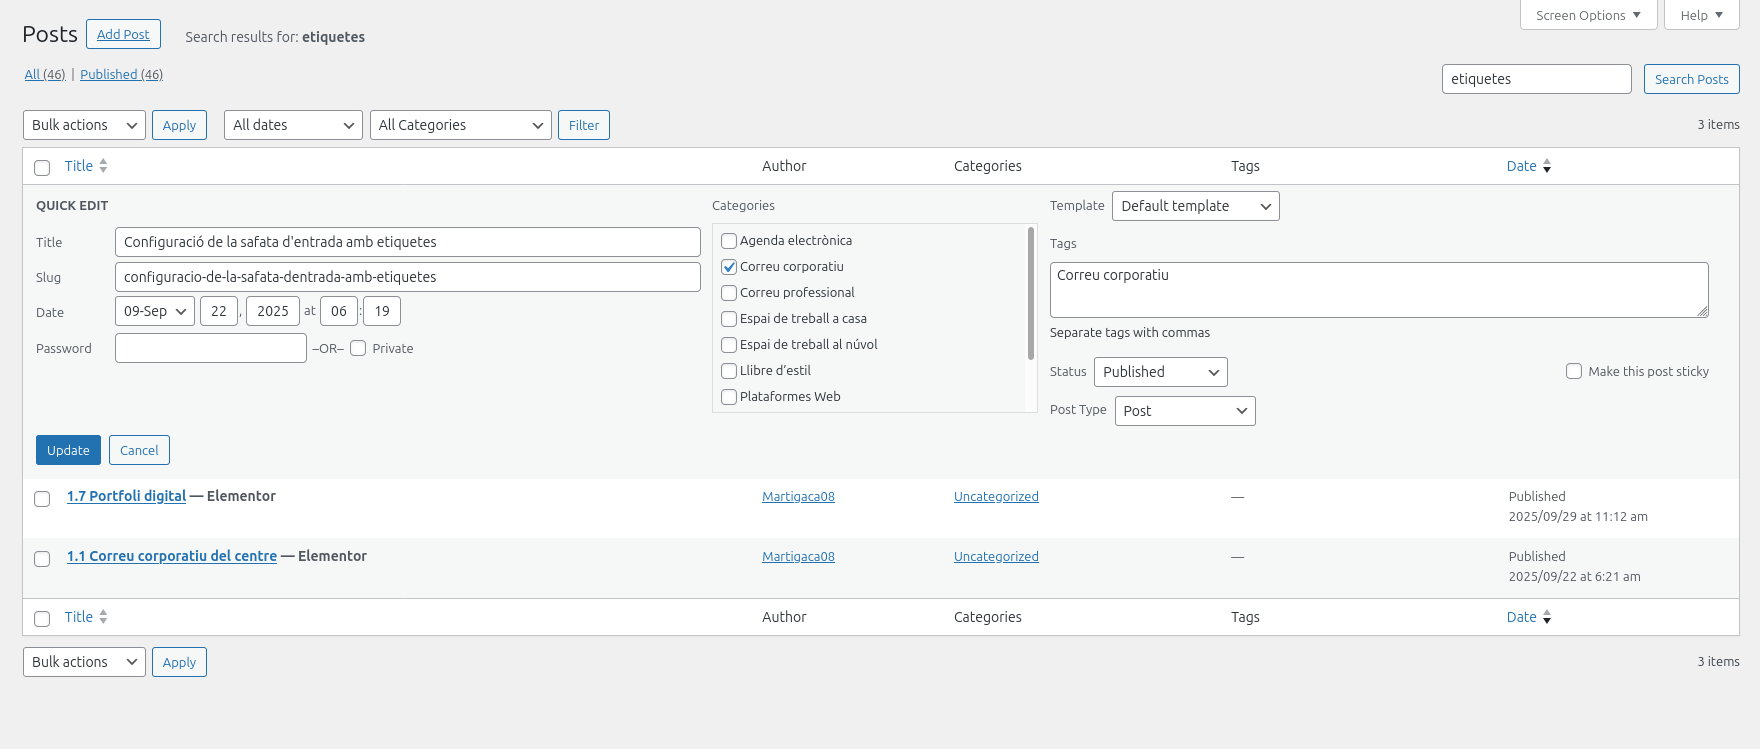1760x749 pixels.
Task: Show Published (46) posts view
Action: pos(121,74)
